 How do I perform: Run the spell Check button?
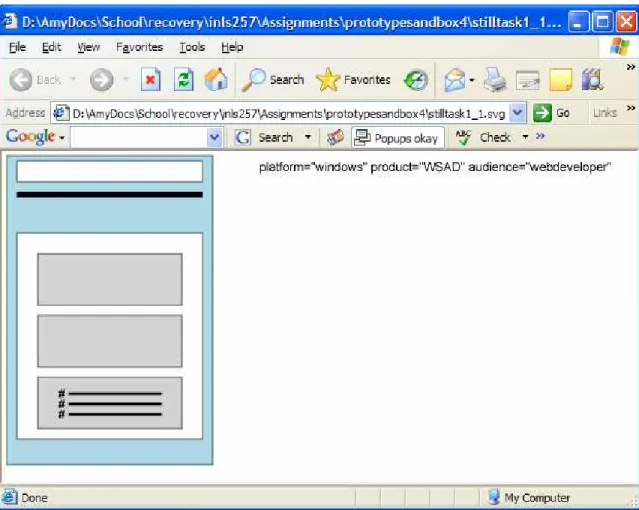pyautogui.click(x=483, y=137)
